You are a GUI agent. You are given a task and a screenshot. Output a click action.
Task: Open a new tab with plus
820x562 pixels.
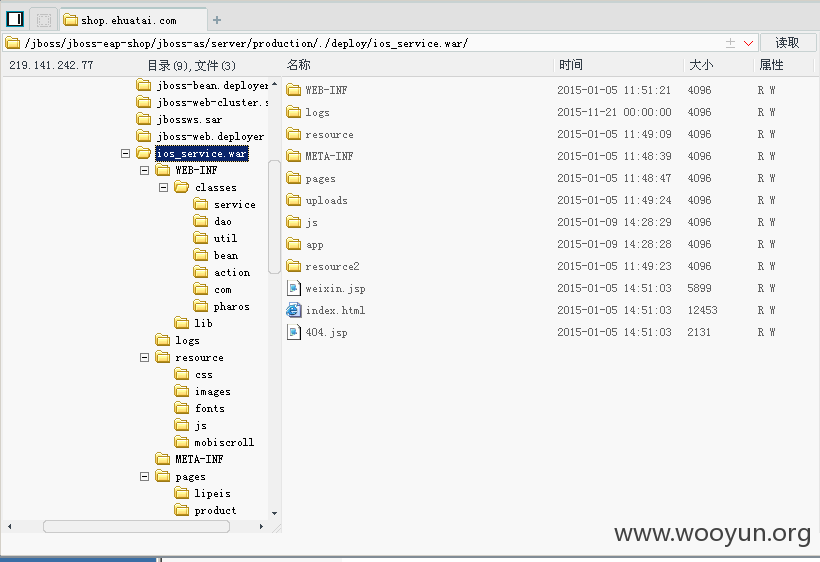click(x=217, y=20)
